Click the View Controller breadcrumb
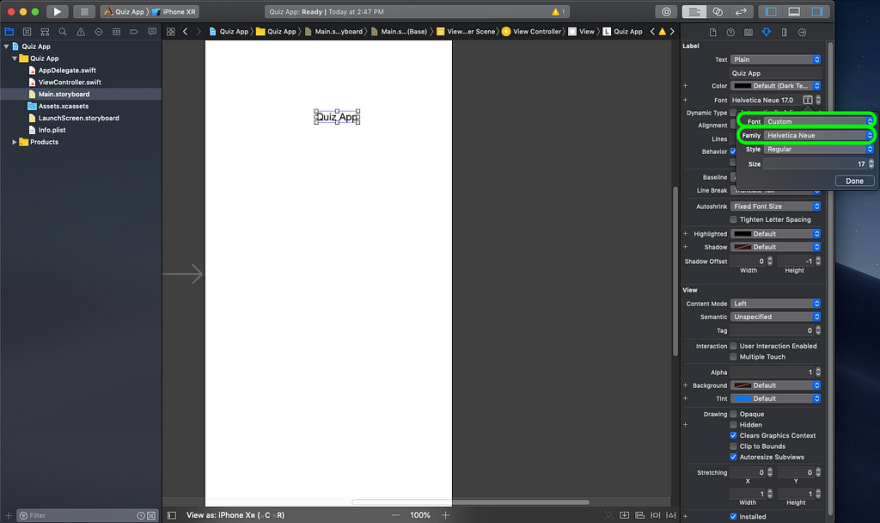Image resolution: width=880 pixels, height=523 pixels. click(531, 31)
